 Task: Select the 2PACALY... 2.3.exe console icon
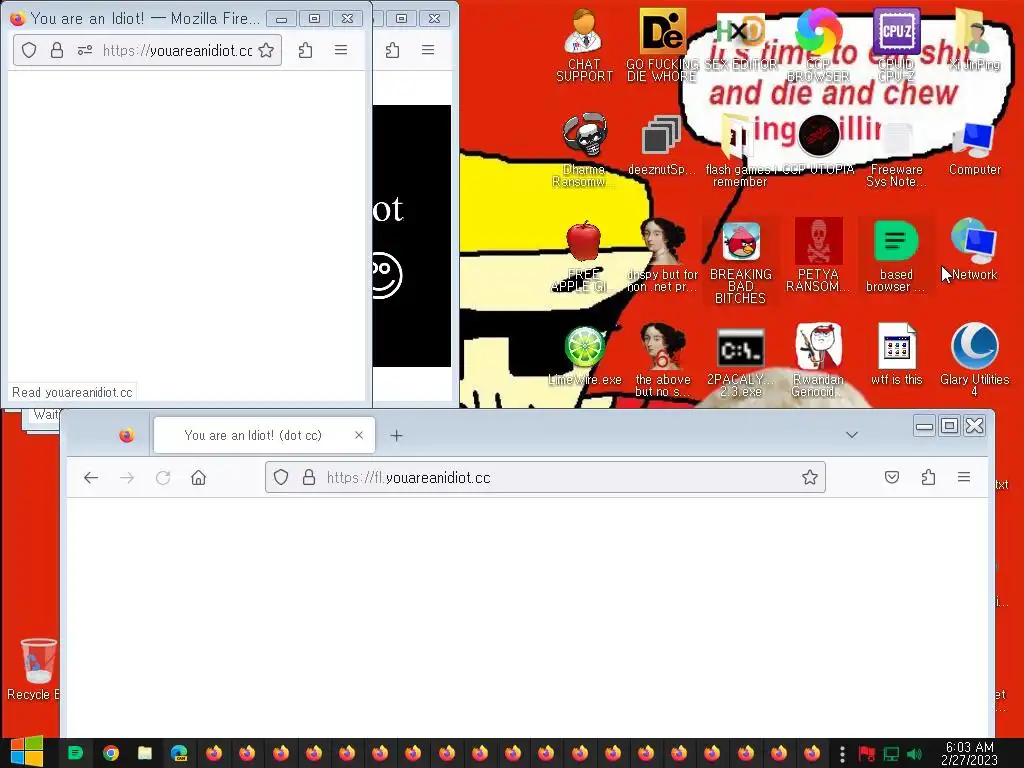[x=741, y=361]
